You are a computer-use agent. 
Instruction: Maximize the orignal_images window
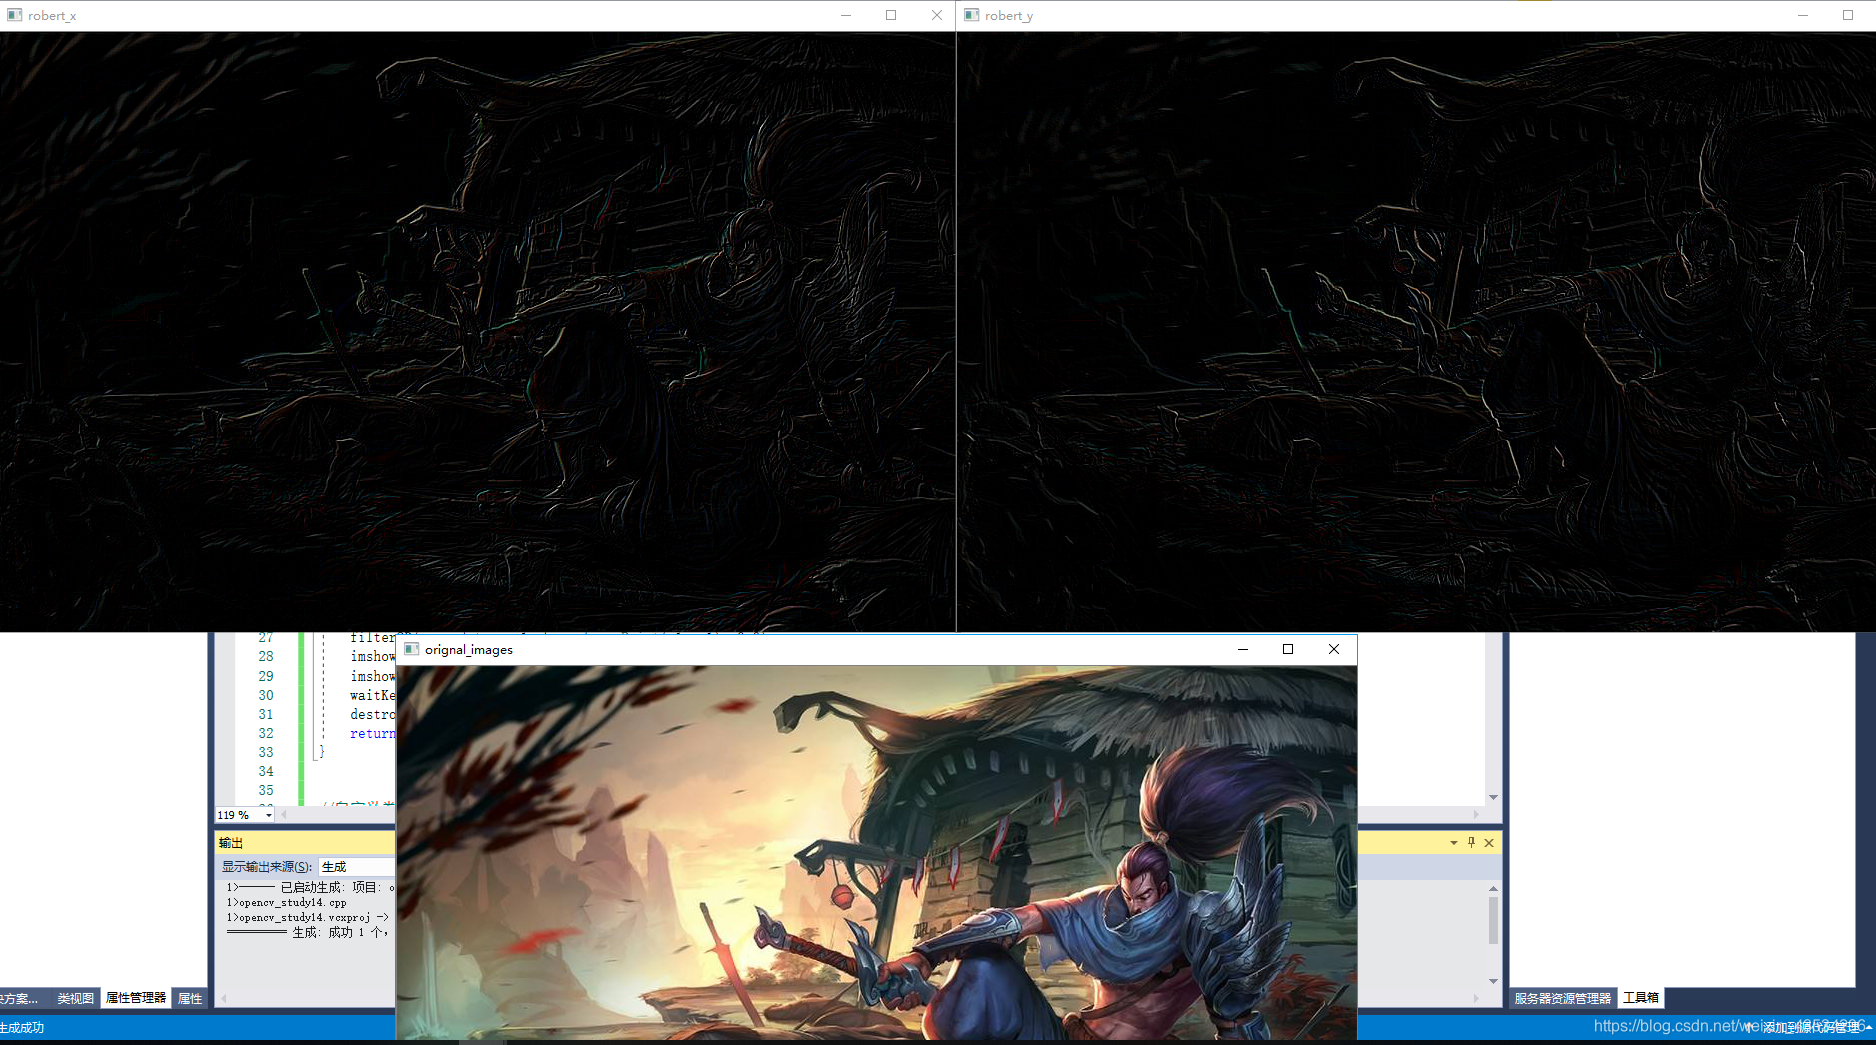pos(1288,649)
